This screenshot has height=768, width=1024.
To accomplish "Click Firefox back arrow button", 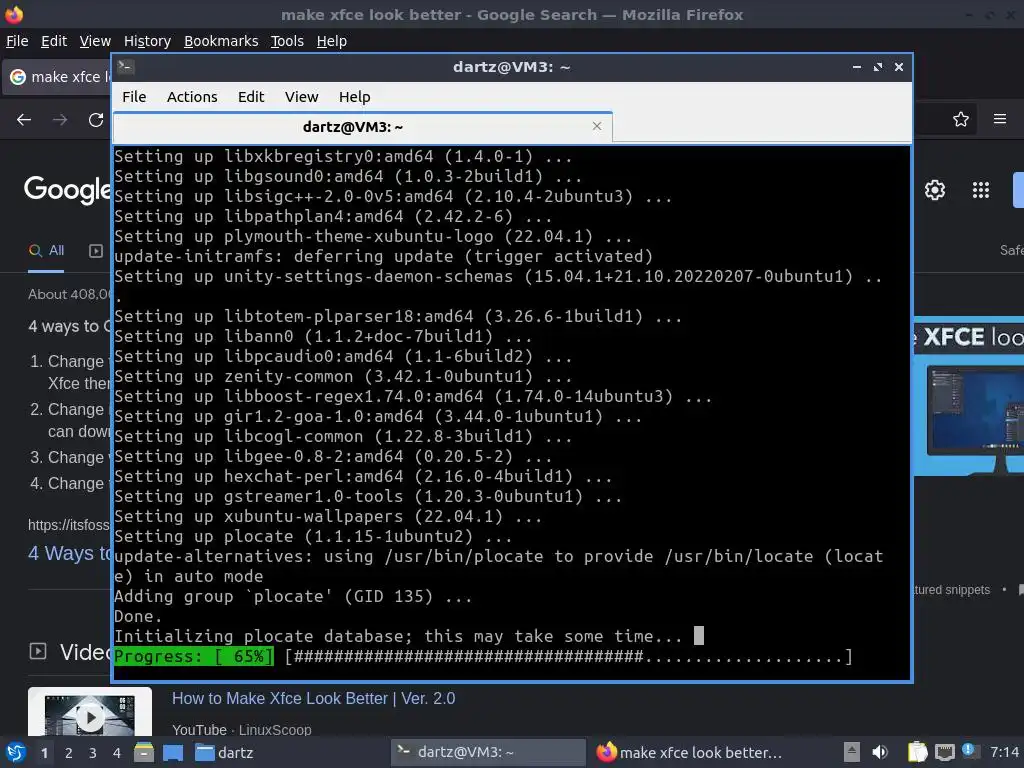I will click(24, 120).
